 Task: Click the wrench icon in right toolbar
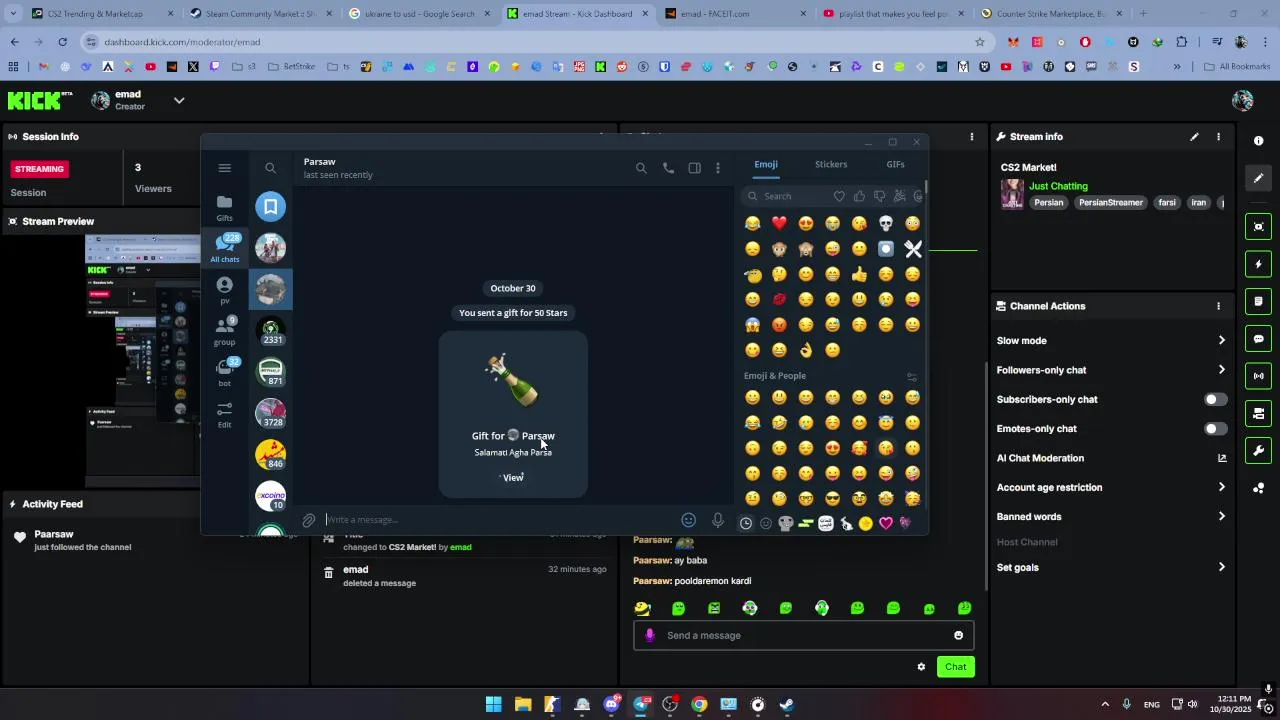pyautogui.click(x=1259, y=451)
